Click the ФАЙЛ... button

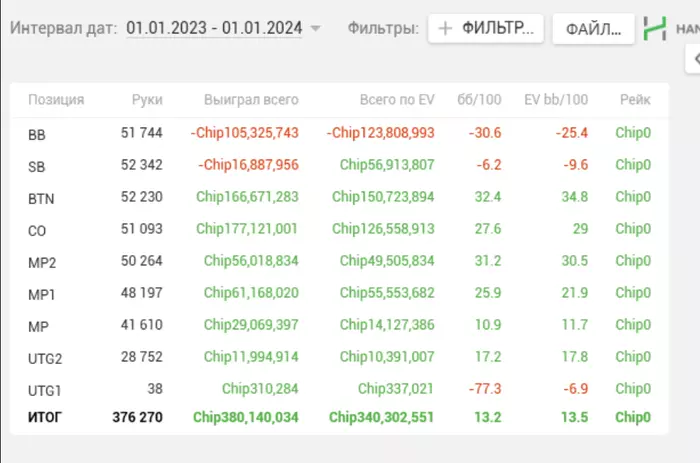point(593,29)
